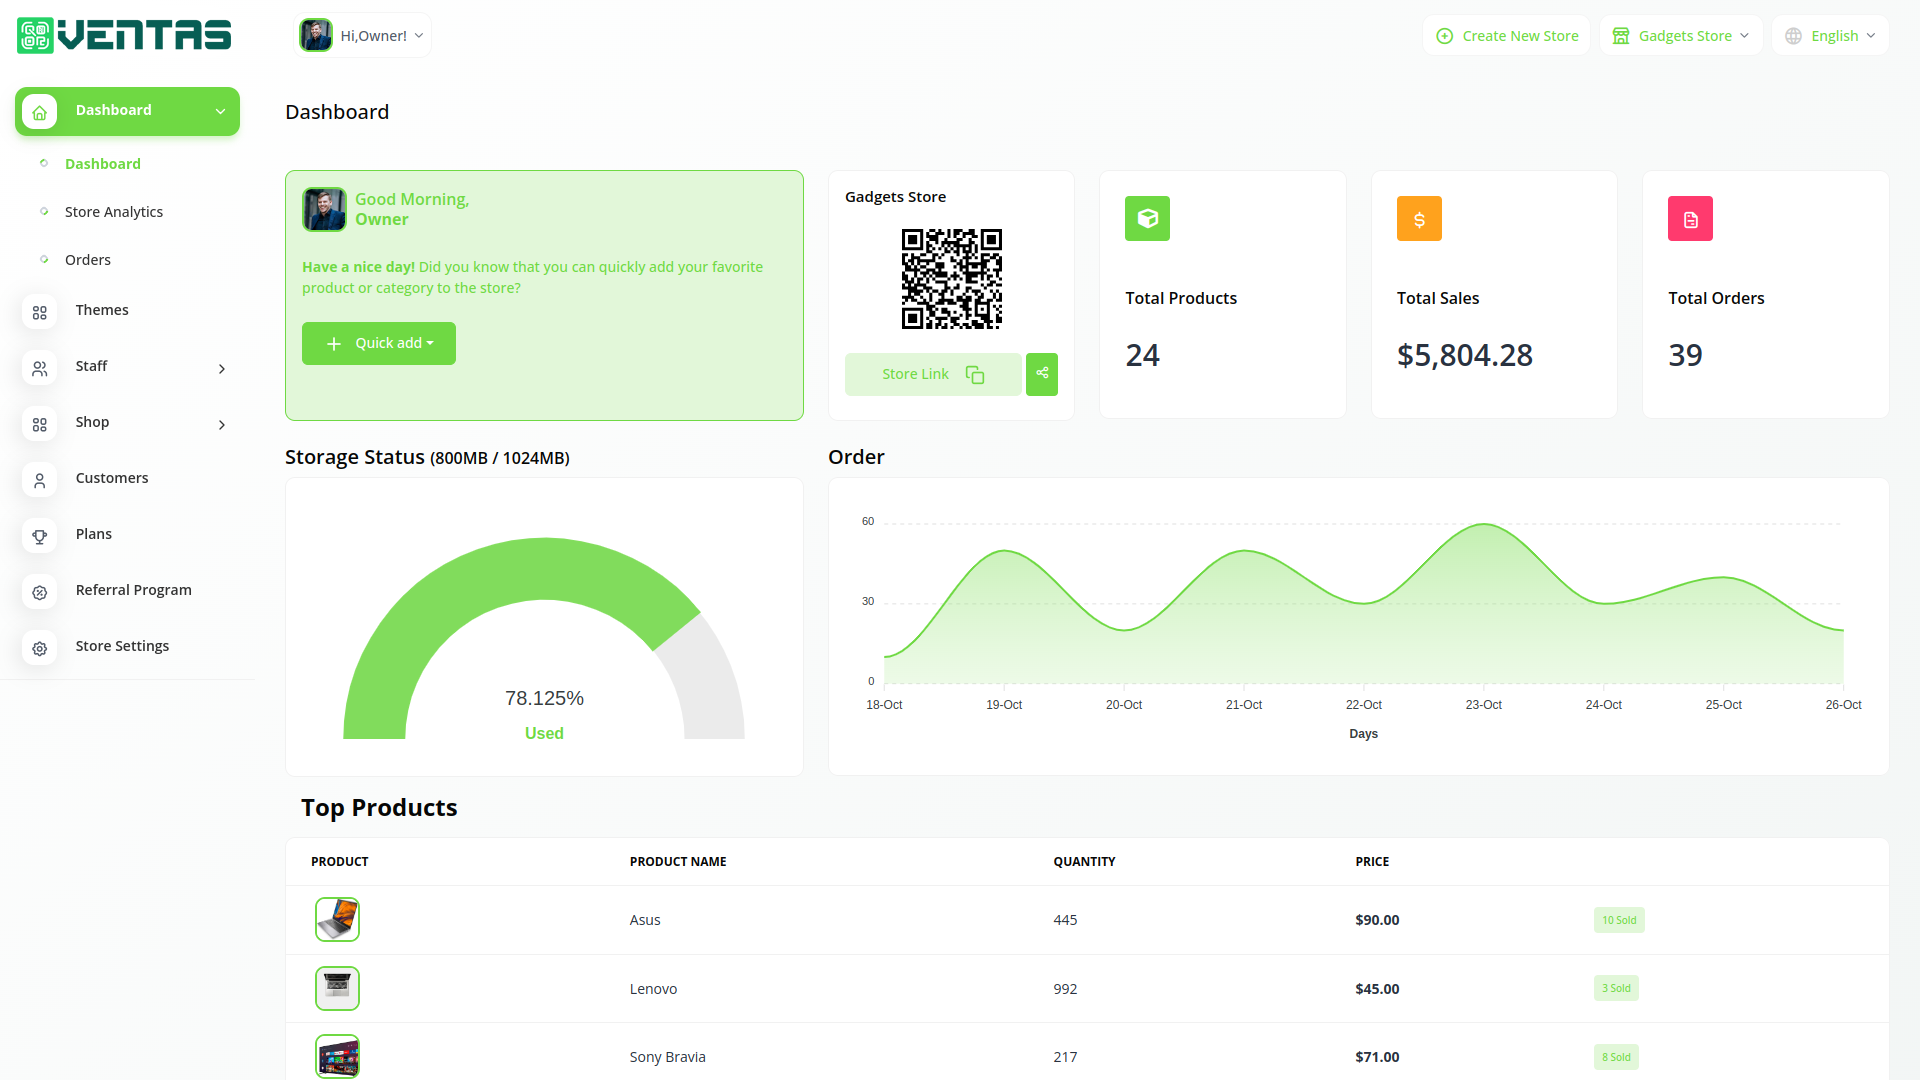The image size is (1920, 1080).
Task: Click the Plans trophy icon
Action: point(40,537)
